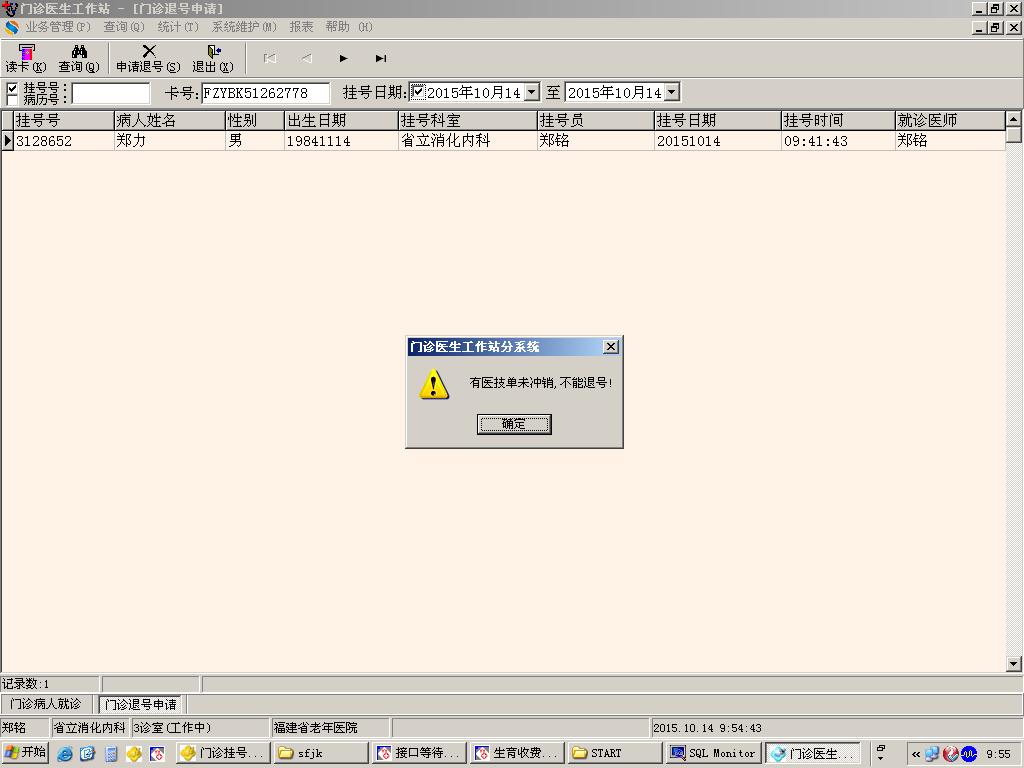Switch to 门诊退号申请 tab
The width and height of the screenshot is (1024, 768).
[x=141, y=705]
